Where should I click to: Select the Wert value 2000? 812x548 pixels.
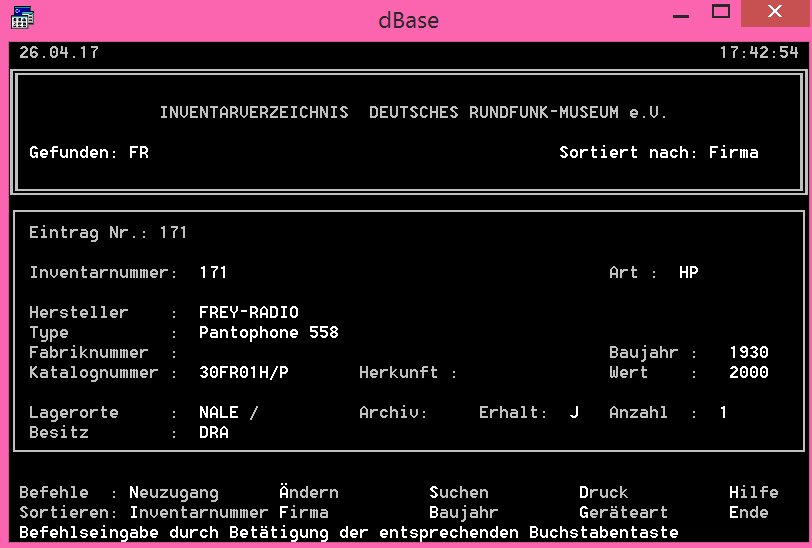[x=748, y=372]
